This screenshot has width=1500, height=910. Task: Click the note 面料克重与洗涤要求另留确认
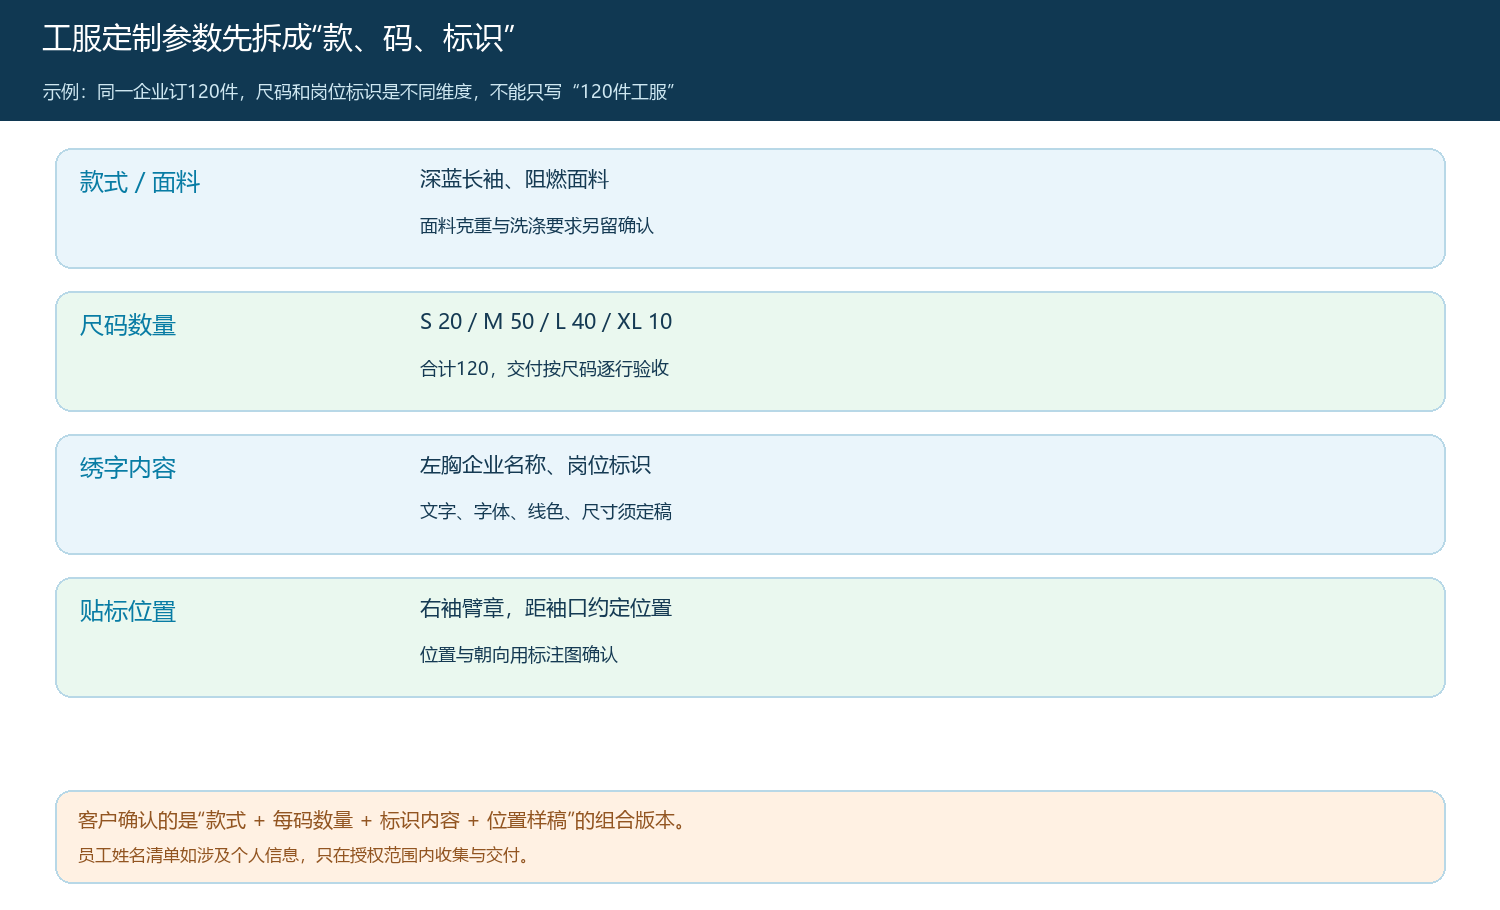coord(537,226)
